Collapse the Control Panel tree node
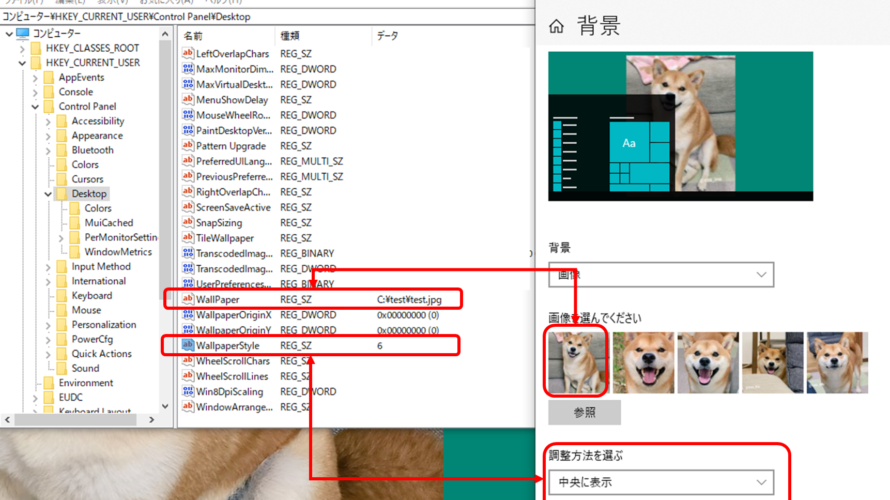Screen dimensions: 890x500 coord(35,107)
